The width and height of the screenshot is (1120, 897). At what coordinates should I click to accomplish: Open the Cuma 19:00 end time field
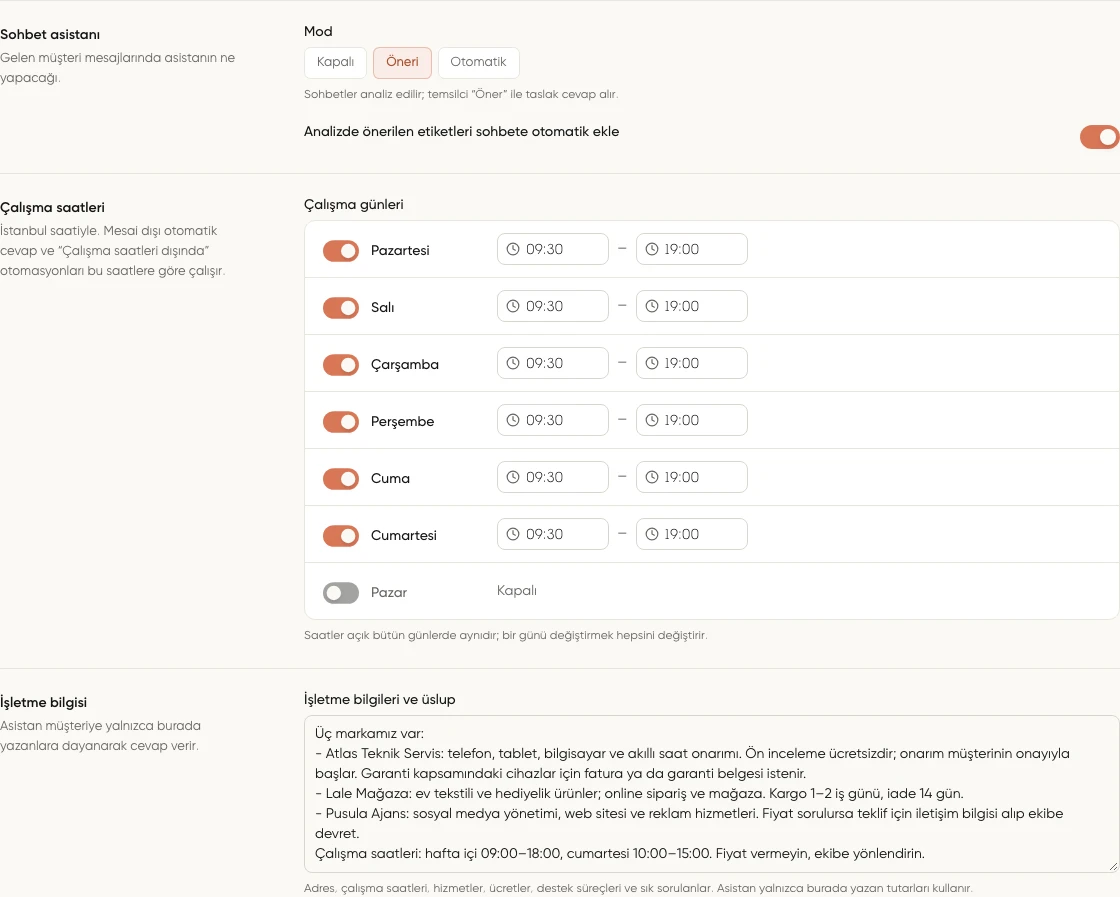[x=691, y=478]
